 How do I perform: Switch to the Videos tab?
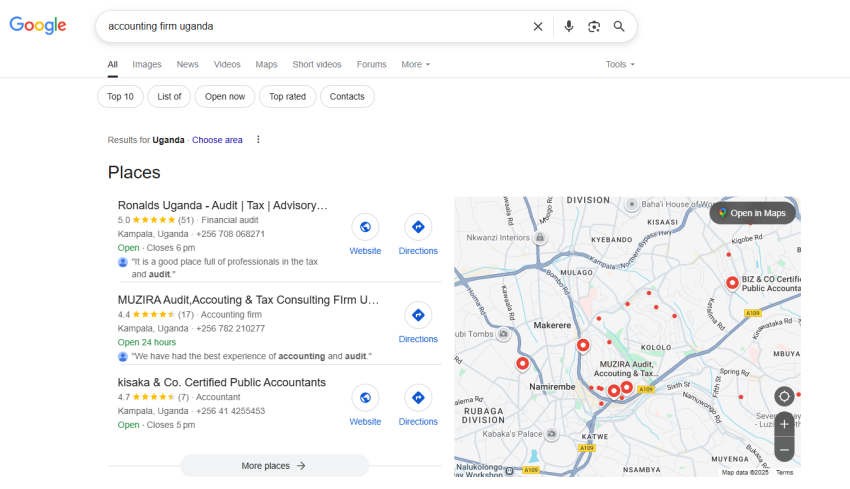[x=227, y=65]
